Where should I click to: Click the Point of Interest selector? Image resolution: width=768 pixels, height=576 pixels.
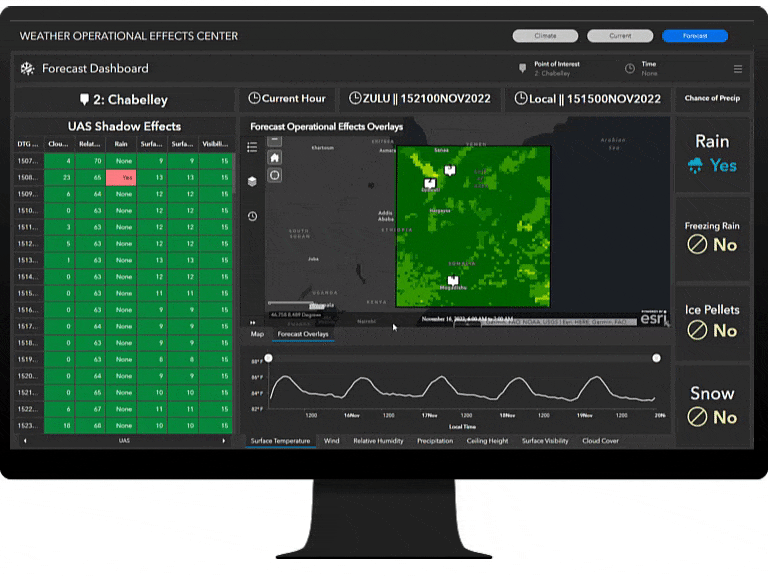coord(550,69)
